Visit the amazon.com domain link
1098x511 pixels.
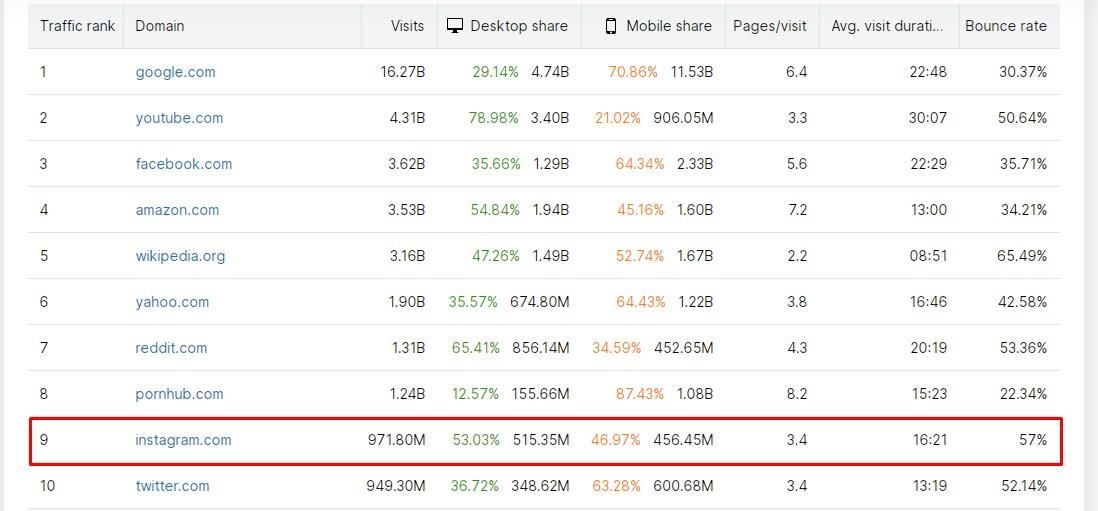177,210
